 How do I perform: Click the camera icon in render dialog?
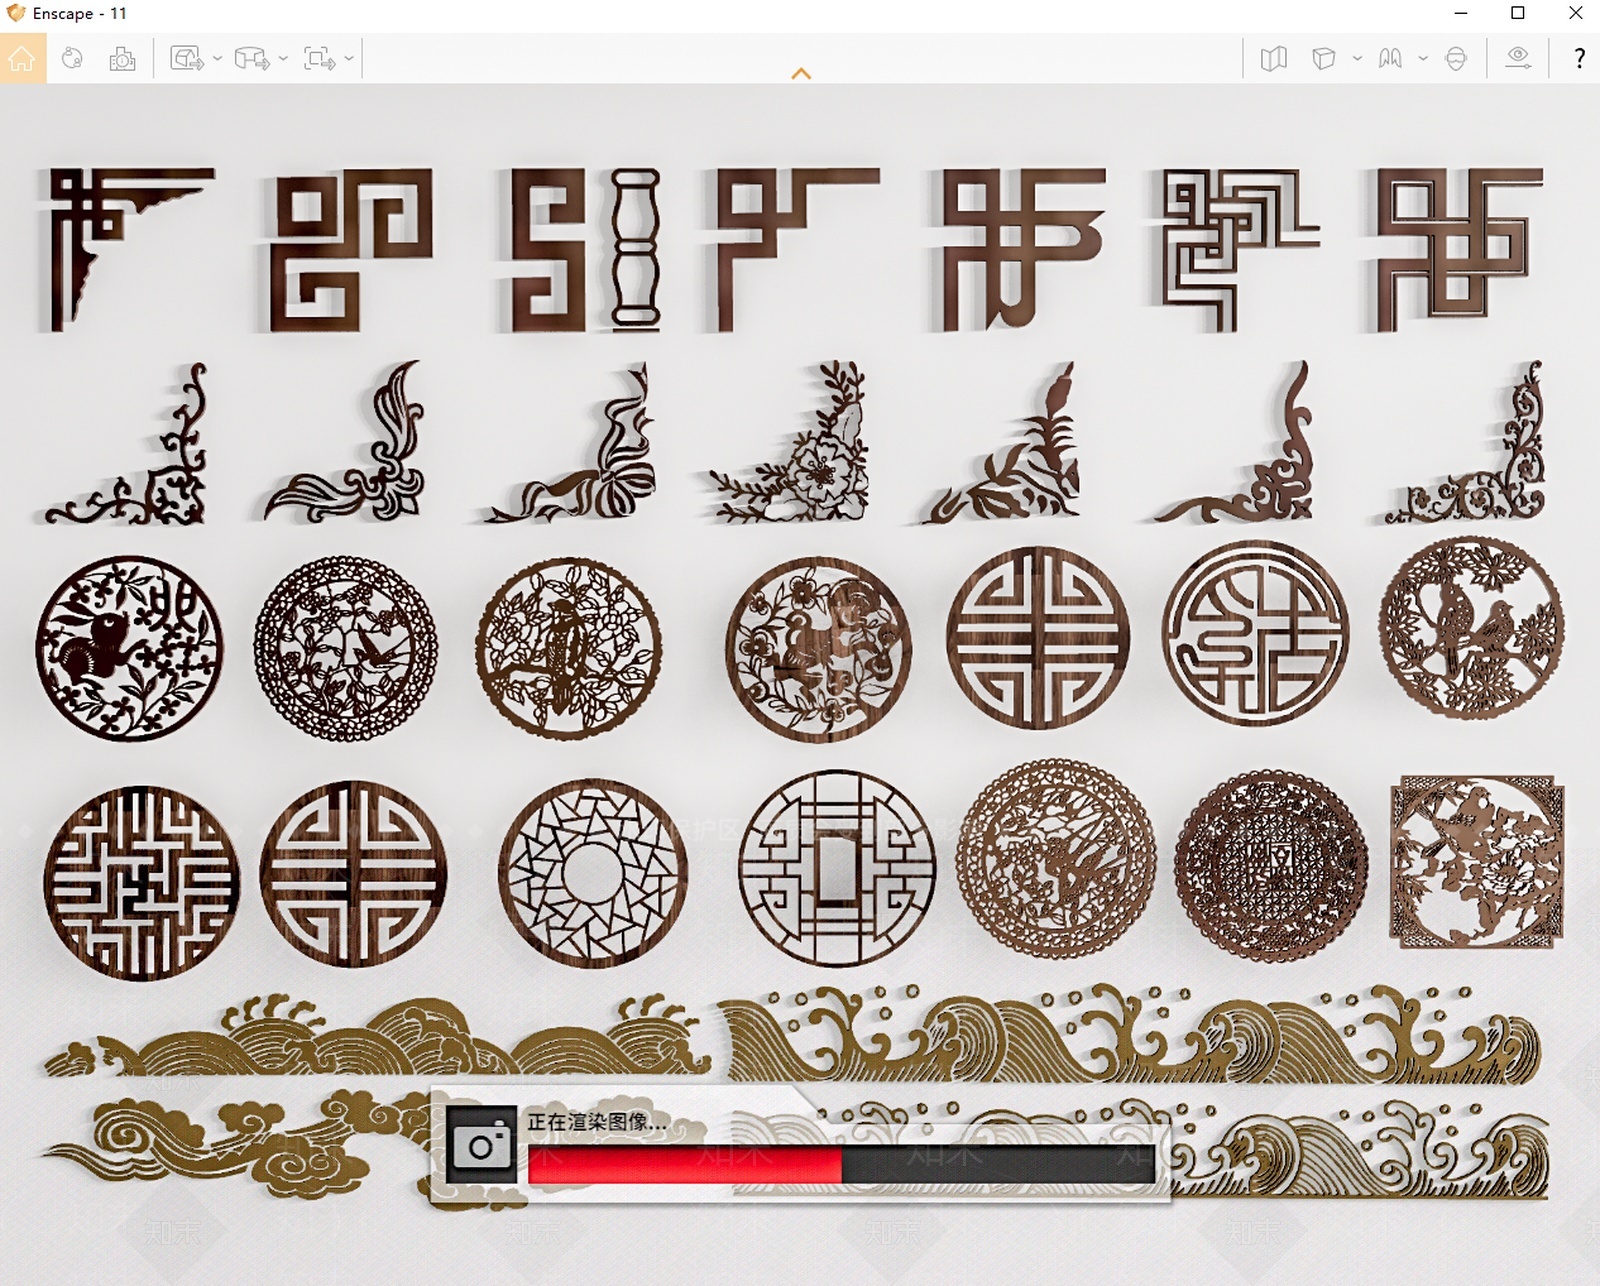click(481, 1145)
